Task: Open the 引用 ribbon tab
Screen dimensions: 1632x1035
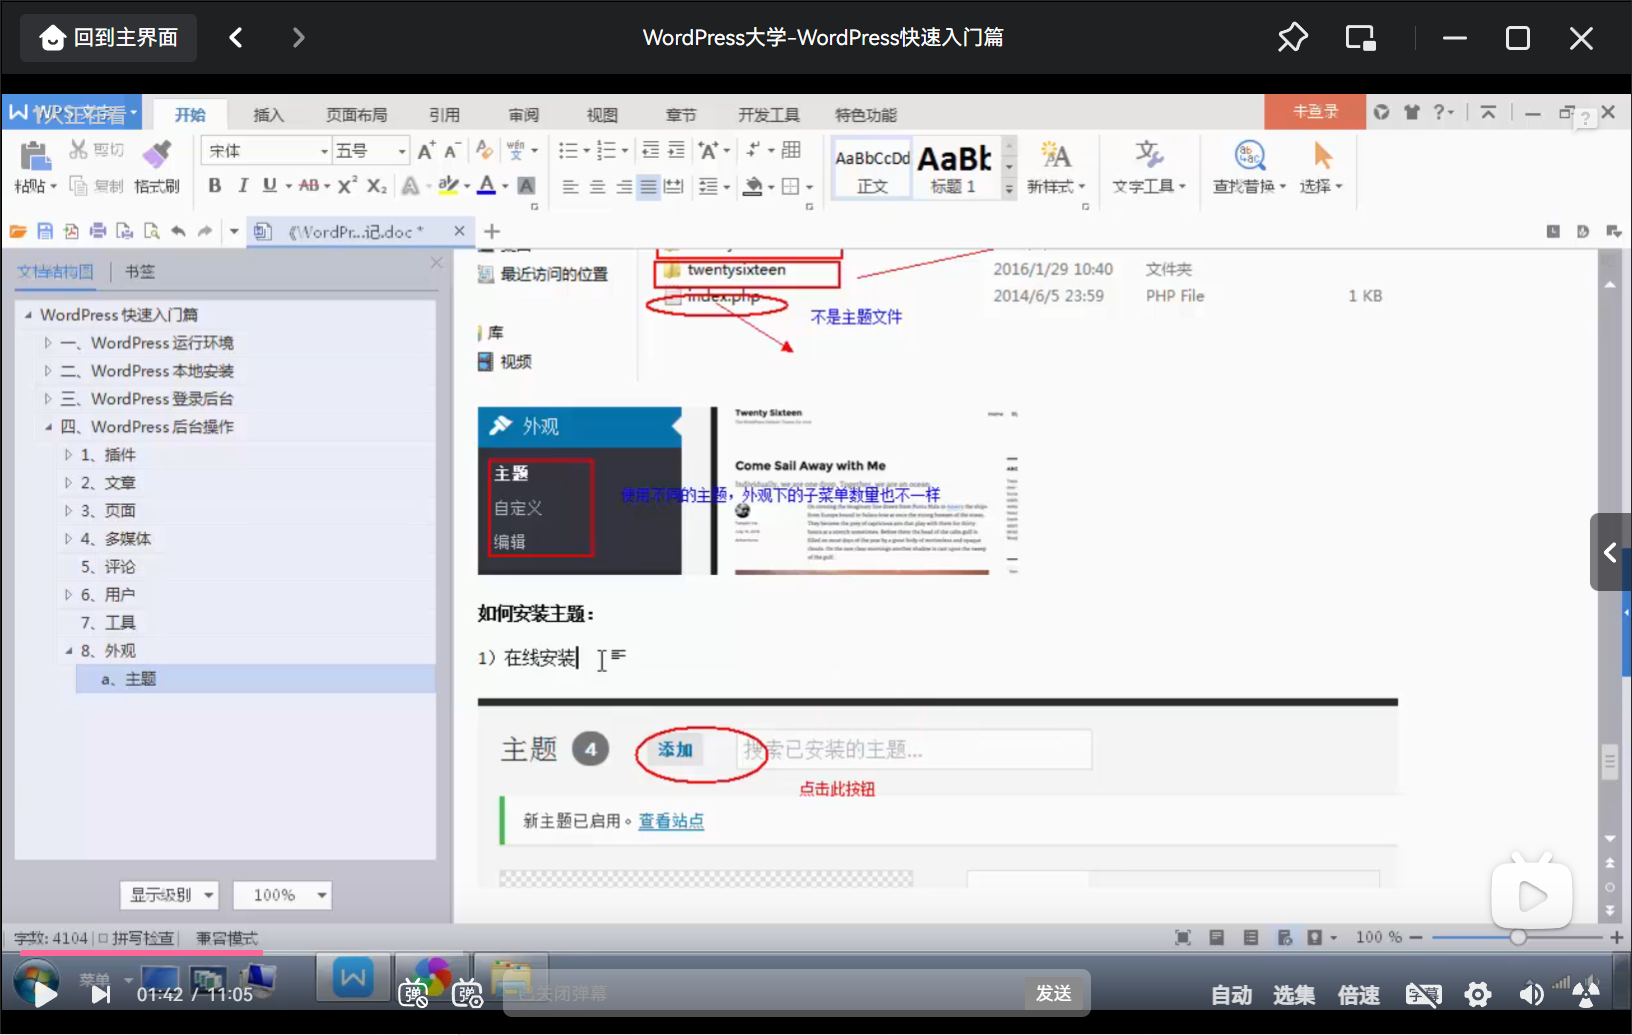Action: tap(445, 115)
